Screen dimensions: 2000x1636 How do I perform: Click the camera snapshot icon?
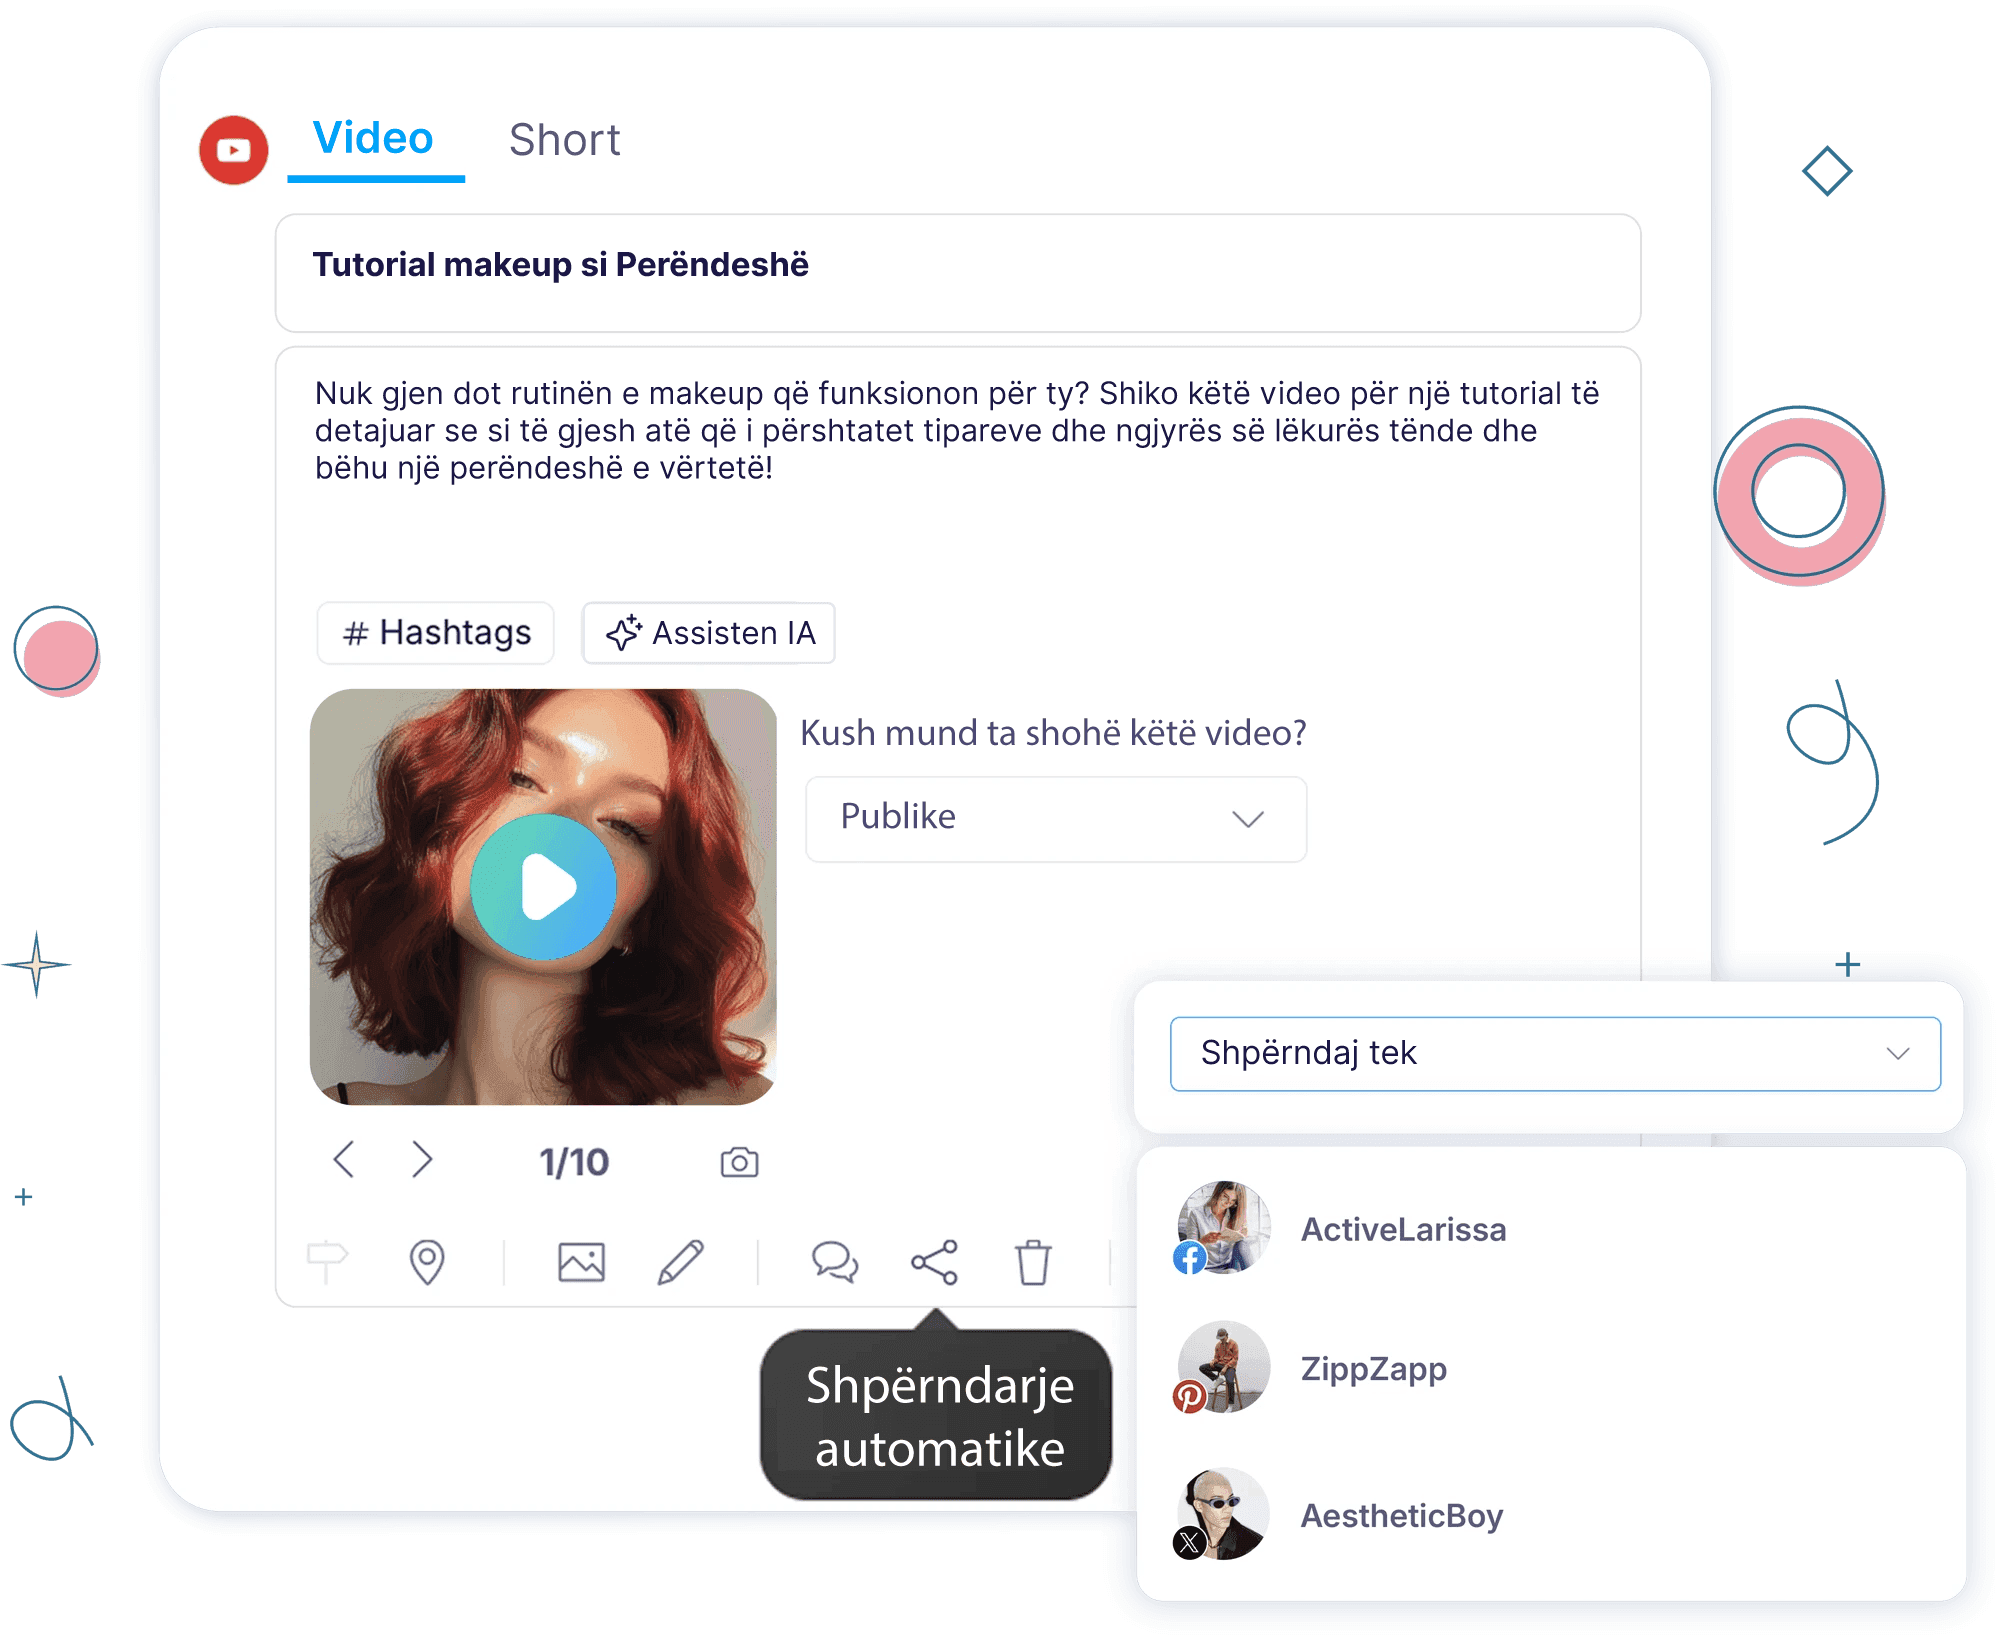click(739, 1162)
